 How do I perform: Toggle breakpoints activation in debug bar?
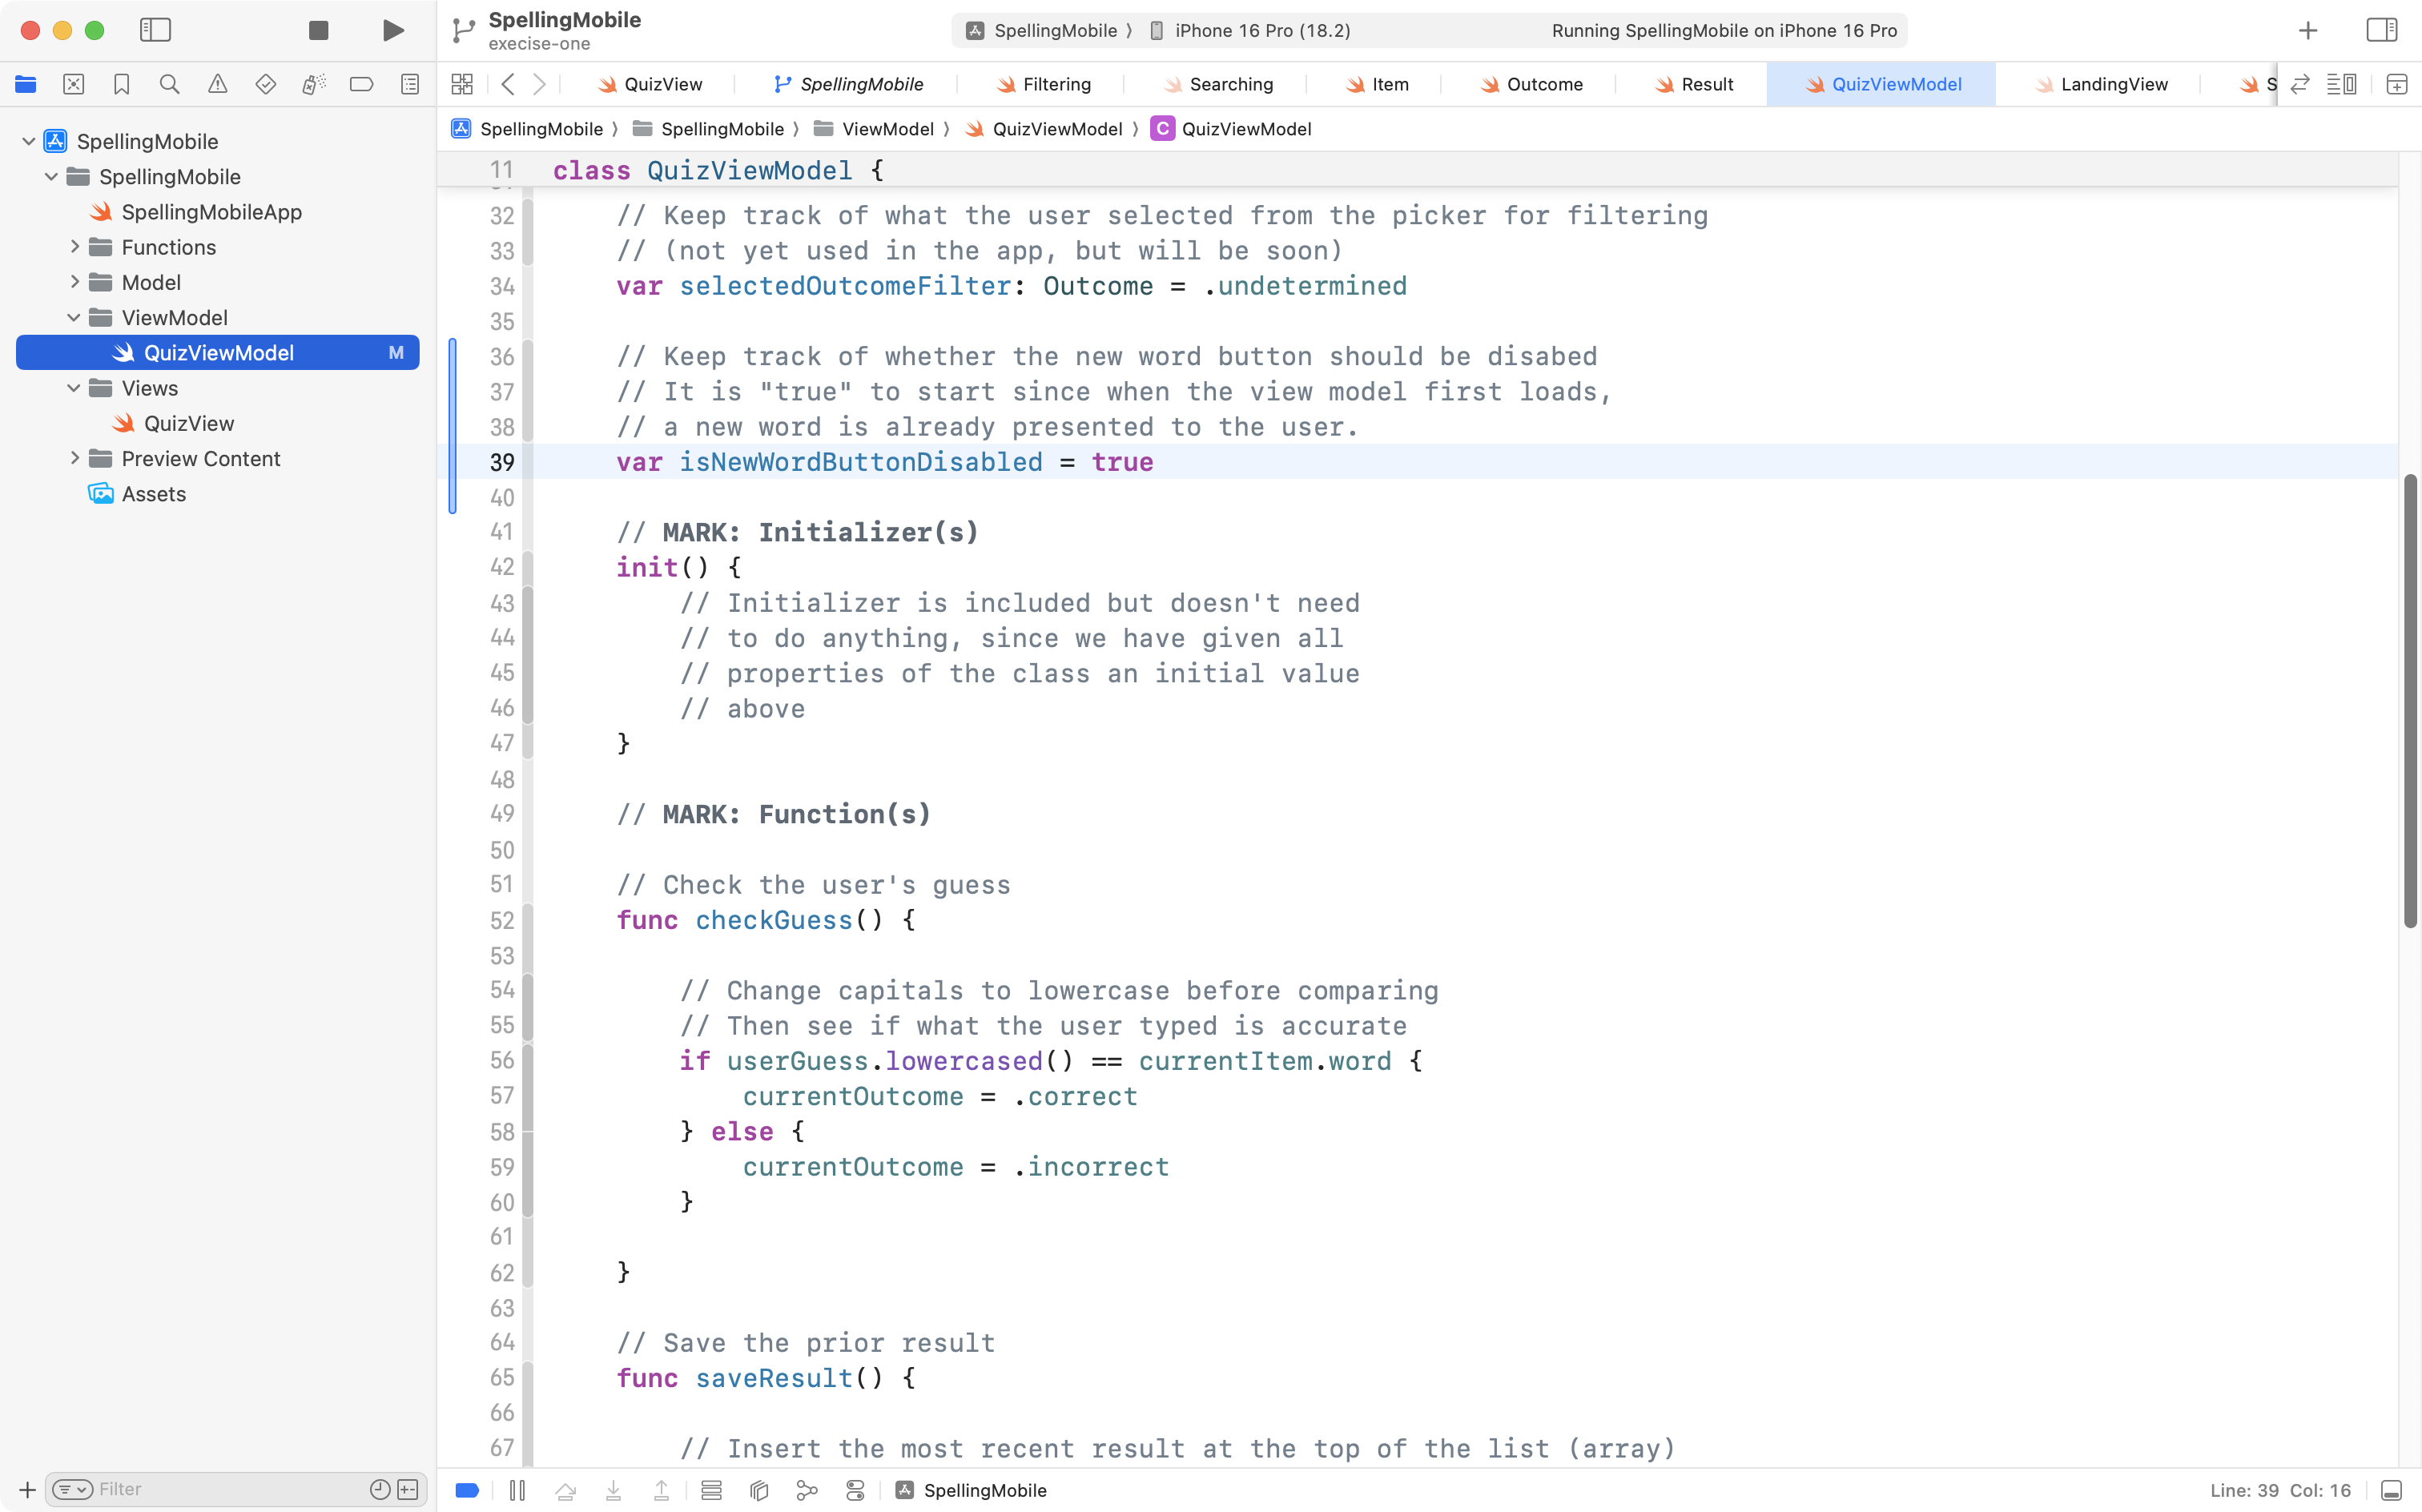pyautogui.click(x=467, y=1490)
